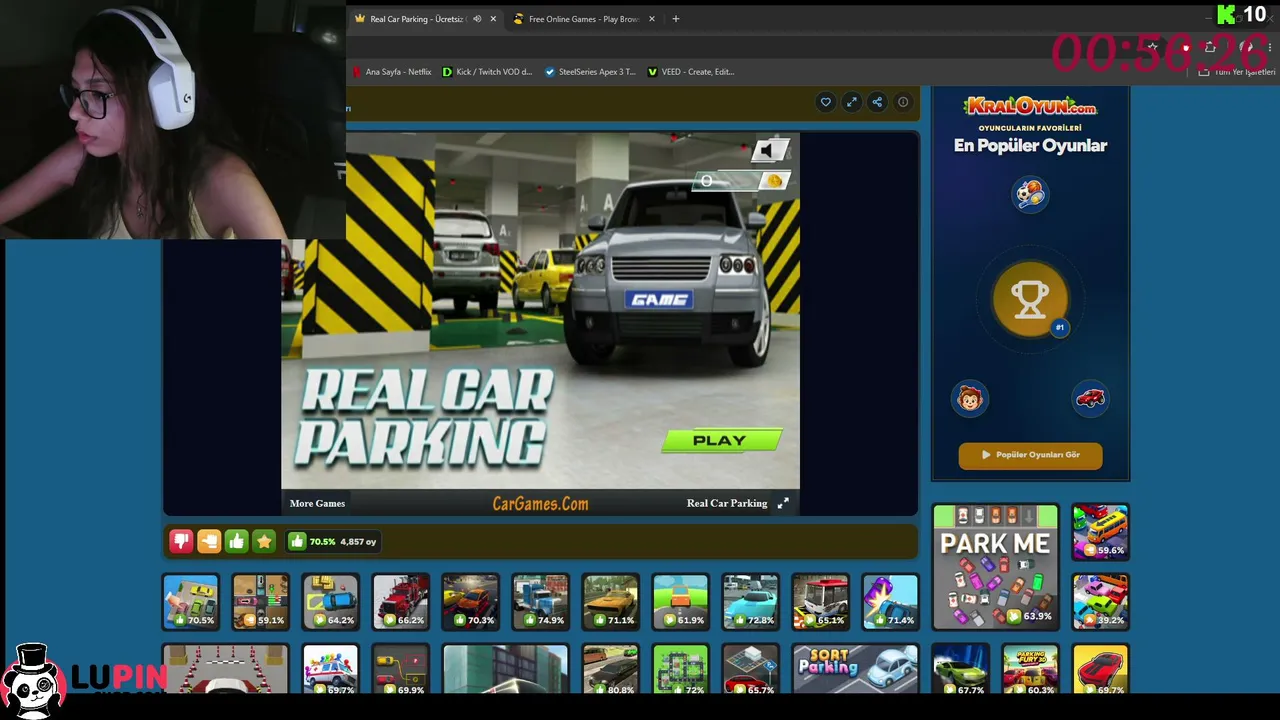Image resolution: width=1280 pixels, height=720 pixels.
Task: Click the yellow star favorite icon
Action: [264, 541]
